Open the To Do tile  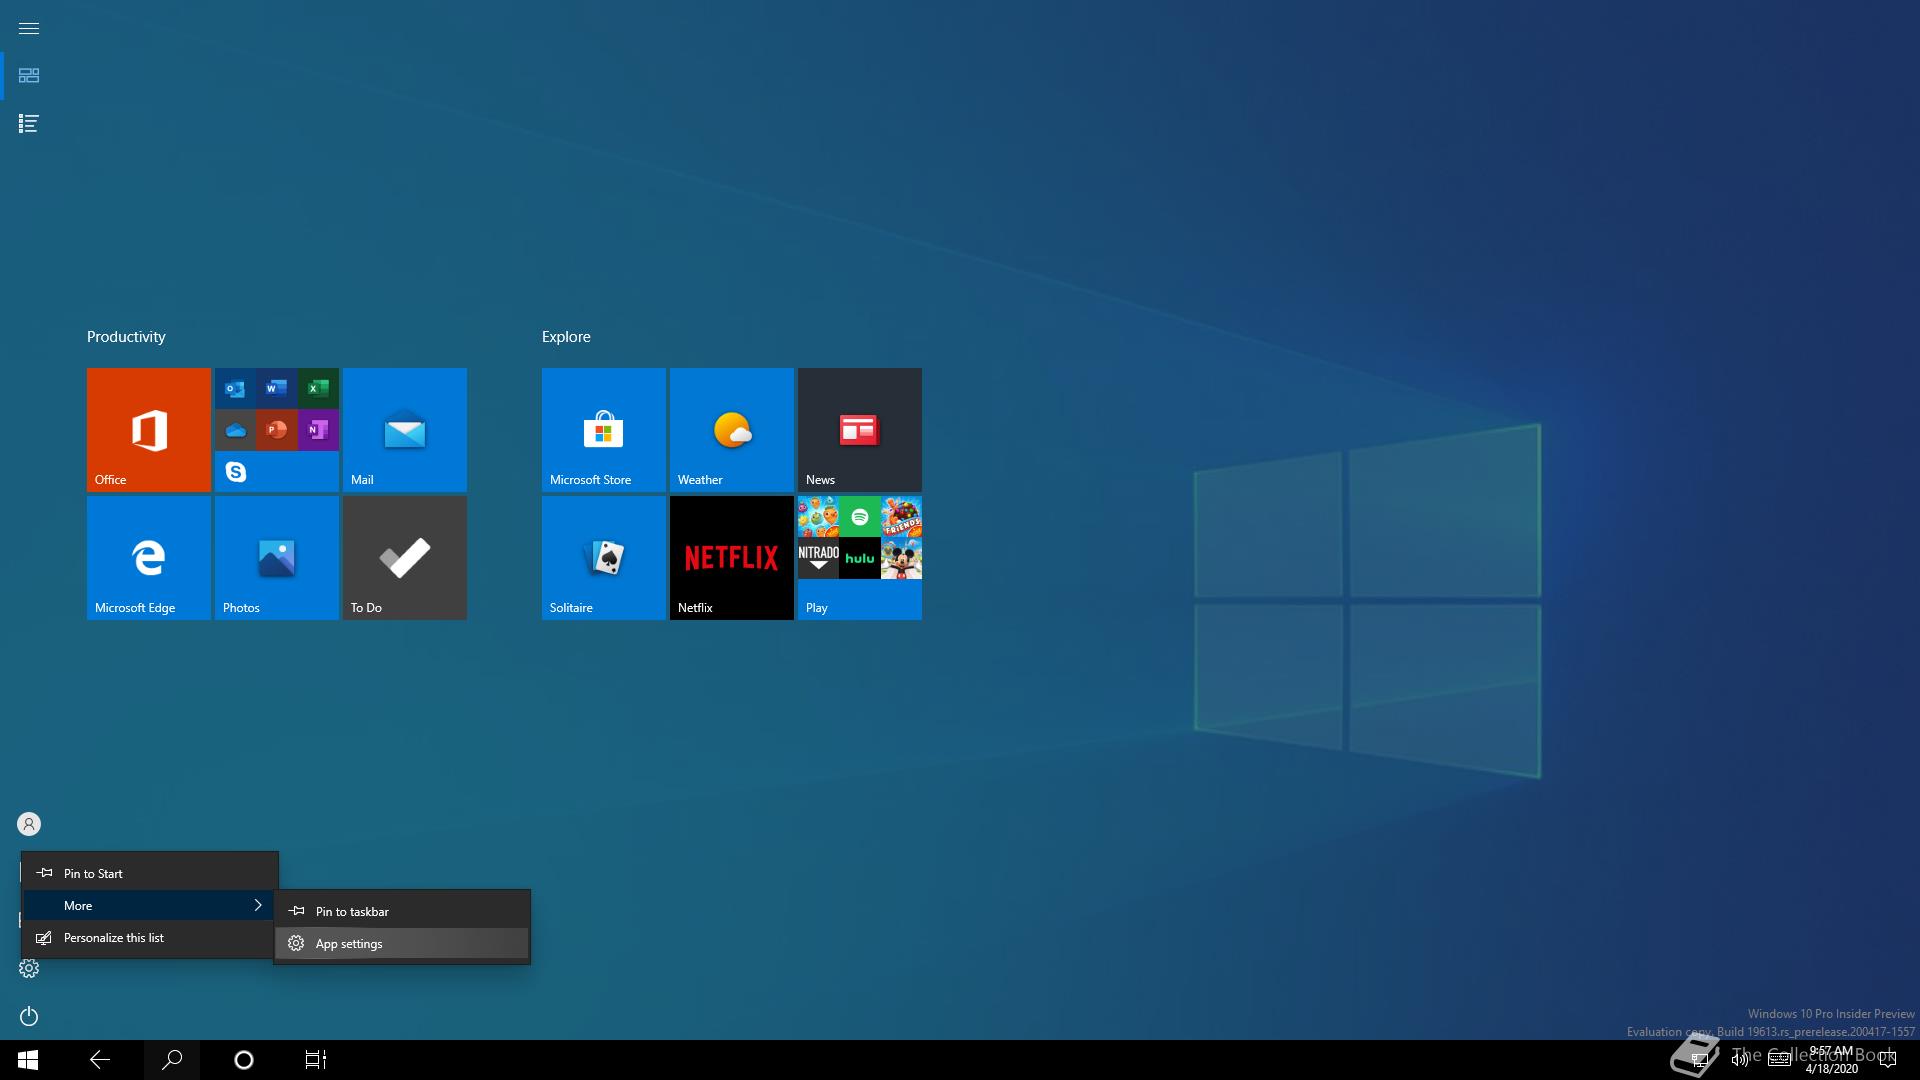pos(404,558)
